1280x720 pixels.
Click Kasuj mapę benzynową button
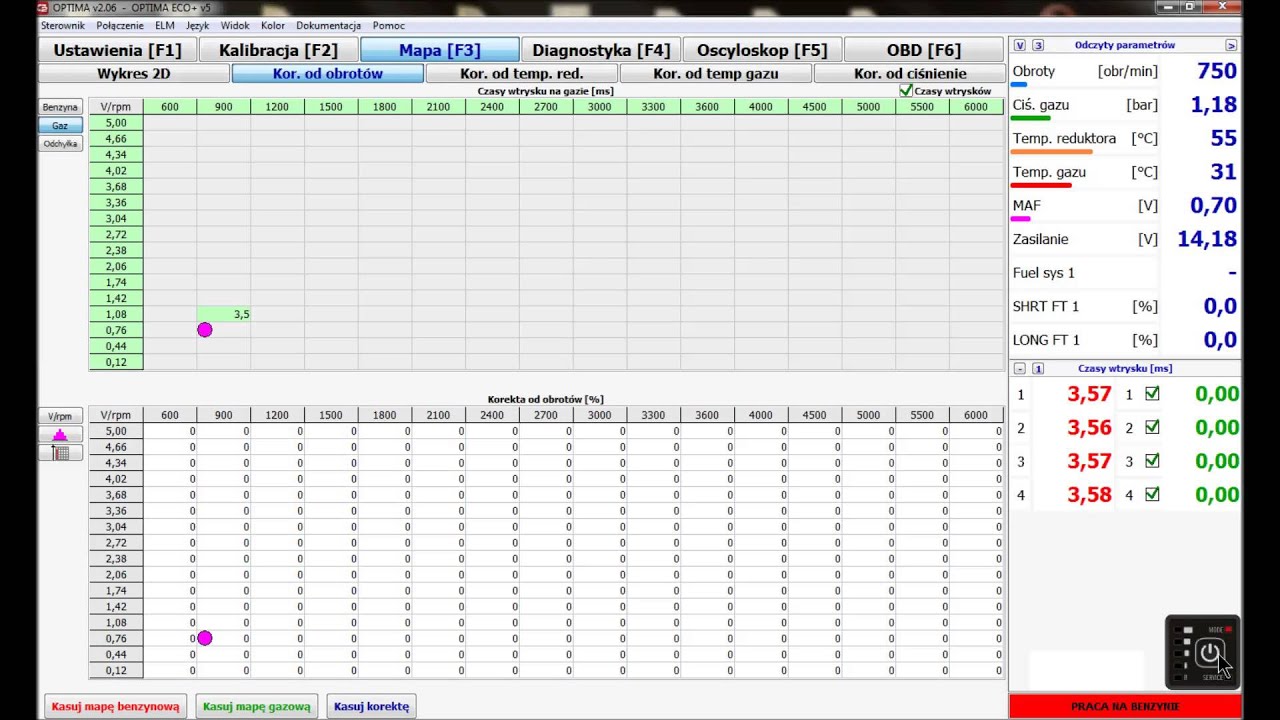click(x=115, y=706)
